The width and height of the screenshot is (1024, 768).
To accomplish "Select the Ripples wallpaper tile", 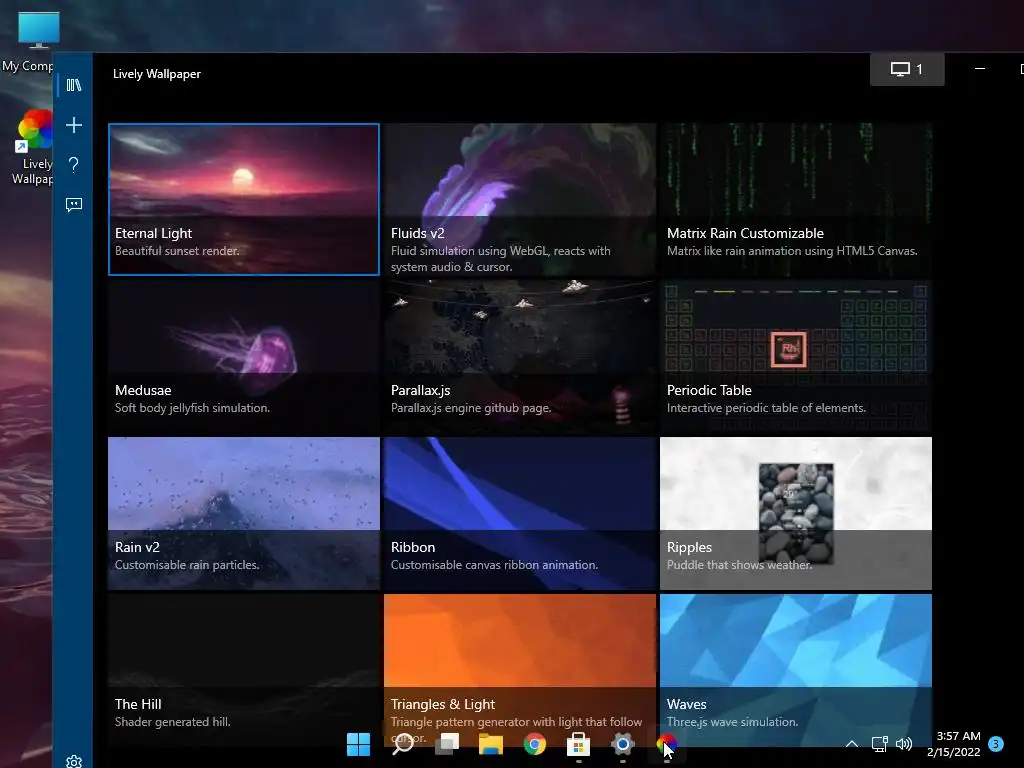I will pyautogui.click(x=795, y=513).
